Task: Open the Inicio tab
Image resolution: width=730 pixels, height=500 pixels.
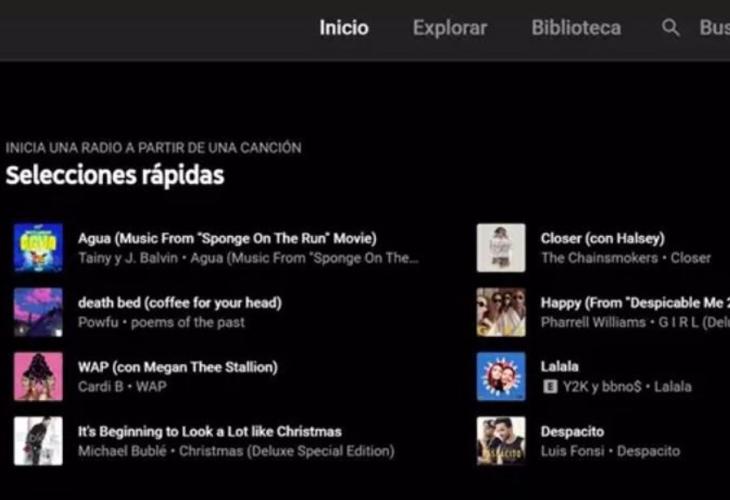Action: tap(344, 28)
